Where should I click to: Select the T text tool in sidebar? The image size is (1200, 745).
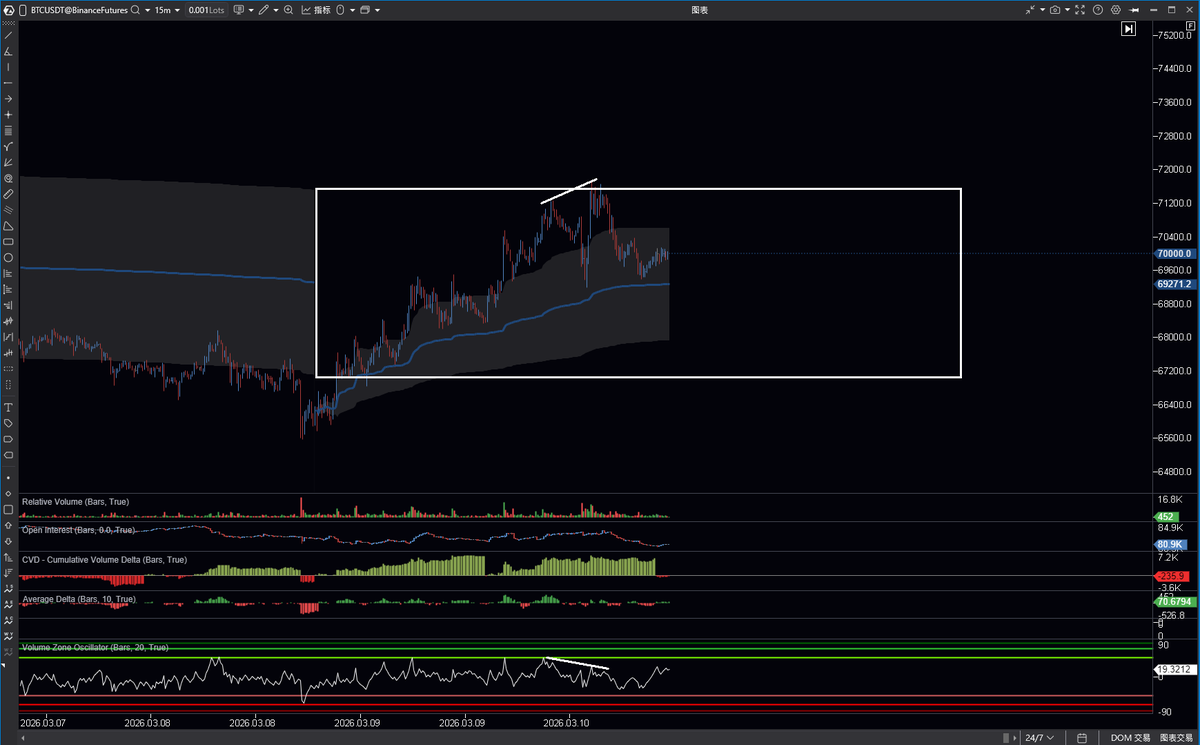tap(9, 408)
